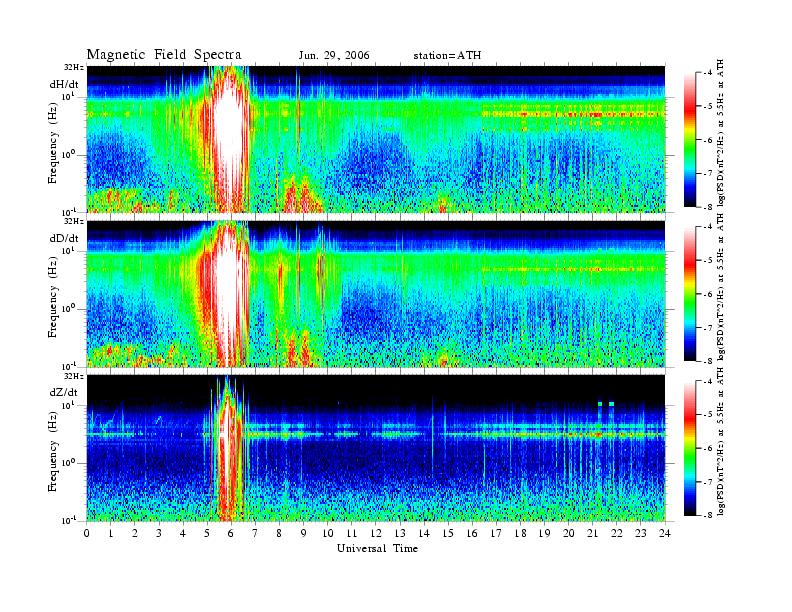This screenshot has width=792, height=612.
Task: Click hour tick label "18" on the time axis
Action: [520, 534]
